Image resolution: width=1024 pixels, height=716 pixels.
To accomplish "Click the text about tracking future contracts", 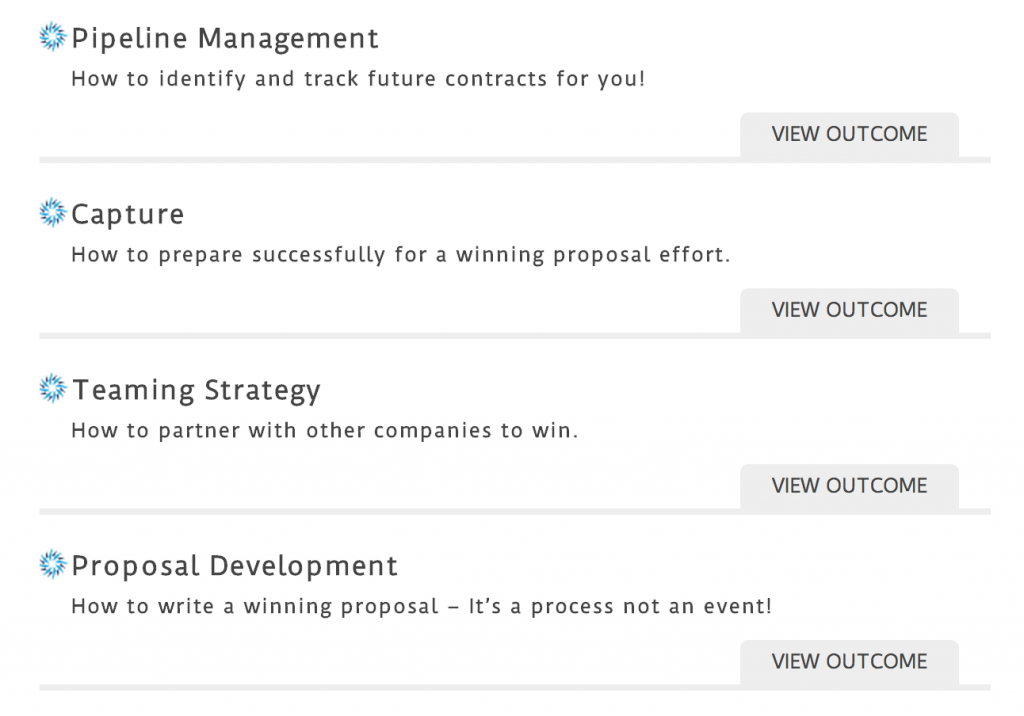I will point(358,79).
